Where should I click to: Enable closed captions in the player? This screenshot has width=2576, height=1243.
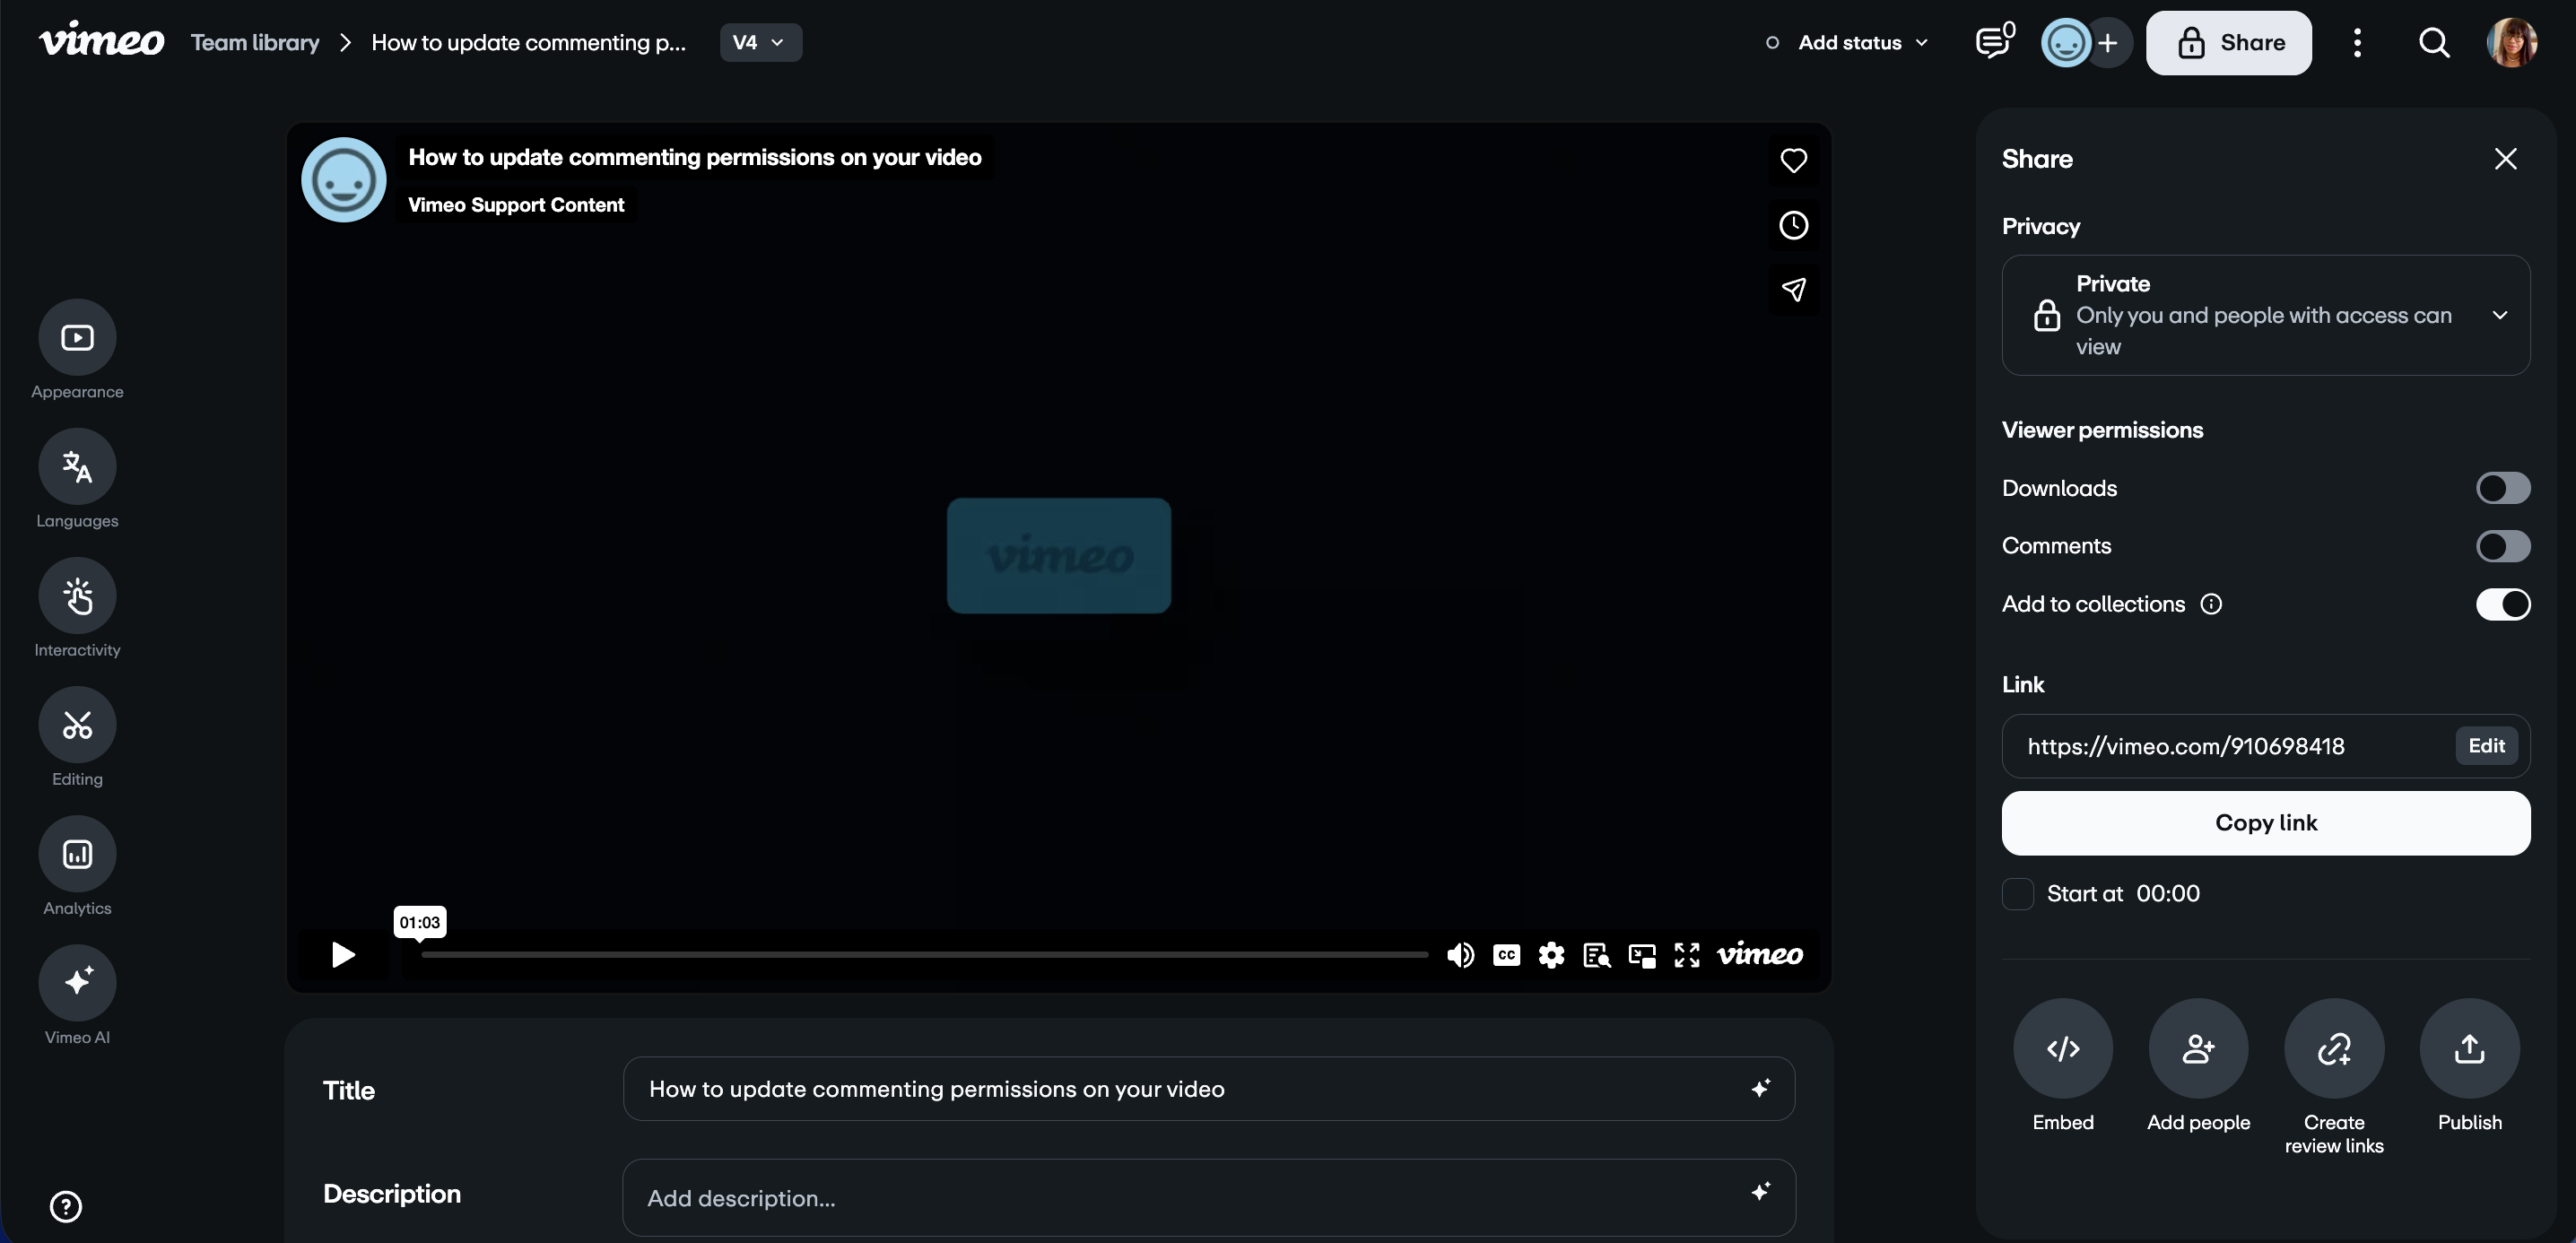(1506, 955)
